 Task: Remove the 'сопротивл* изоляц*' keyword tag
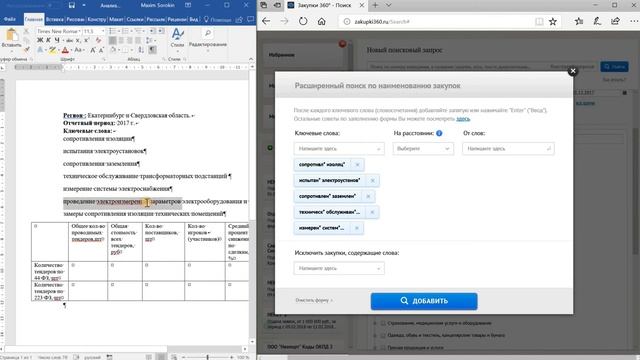point(358,164)
